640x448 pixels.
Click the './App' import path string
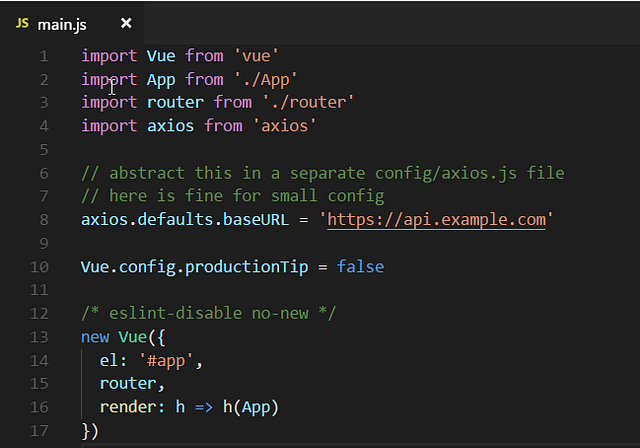(x=267, y=79)
